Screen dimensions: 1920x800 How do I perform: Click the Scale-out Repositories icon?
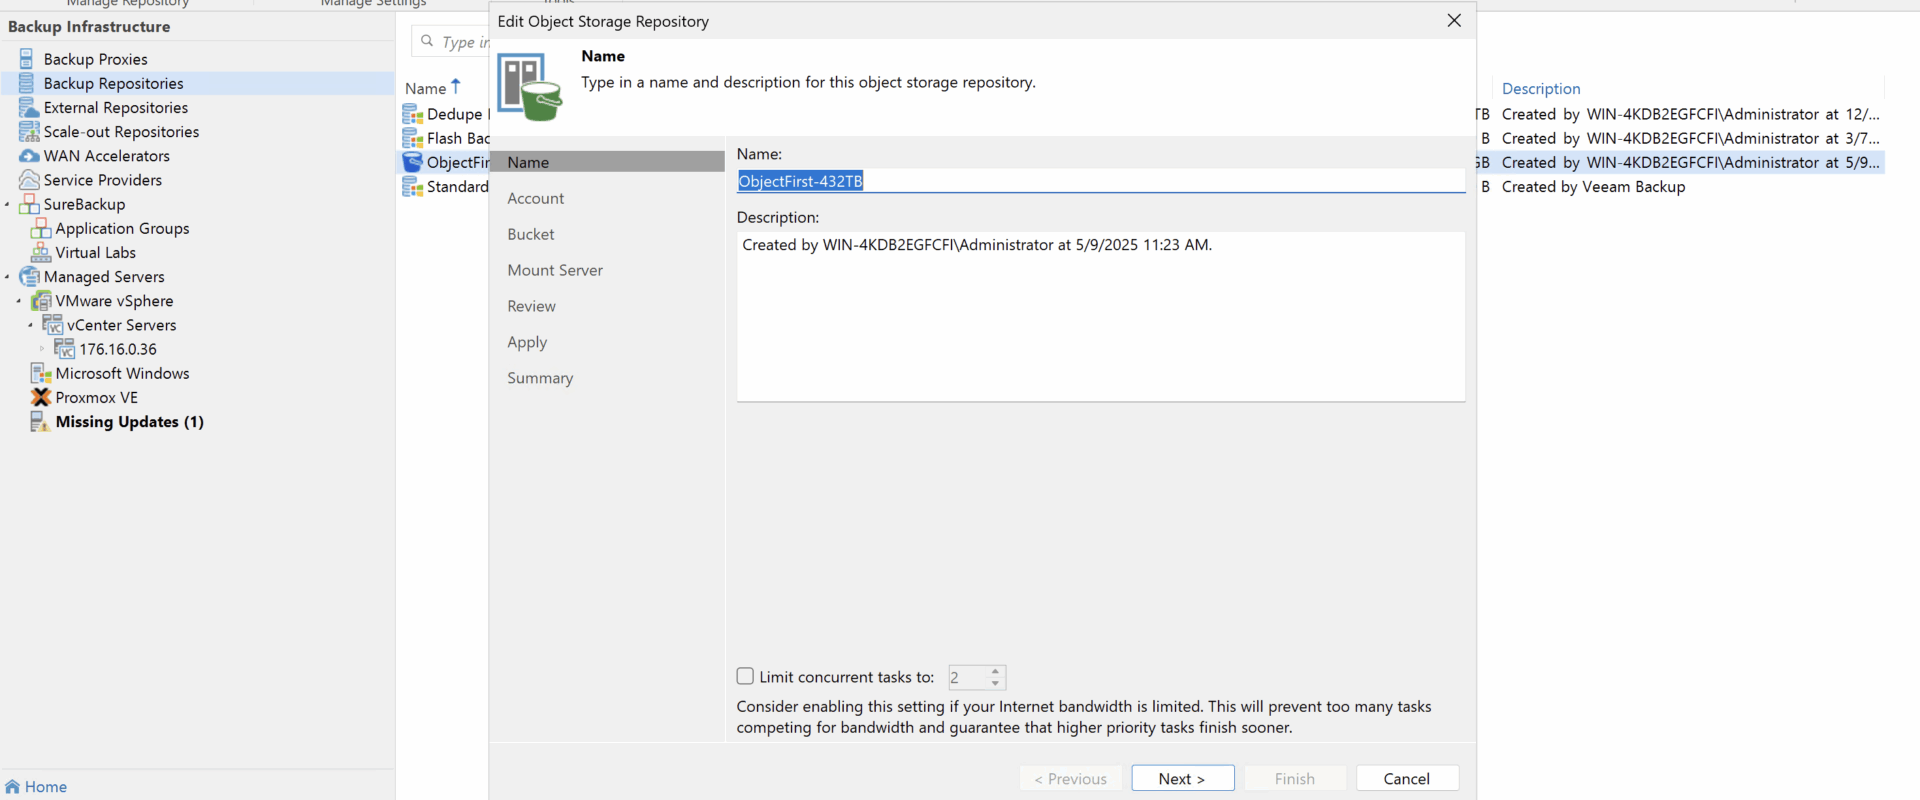tap(29, 131)
